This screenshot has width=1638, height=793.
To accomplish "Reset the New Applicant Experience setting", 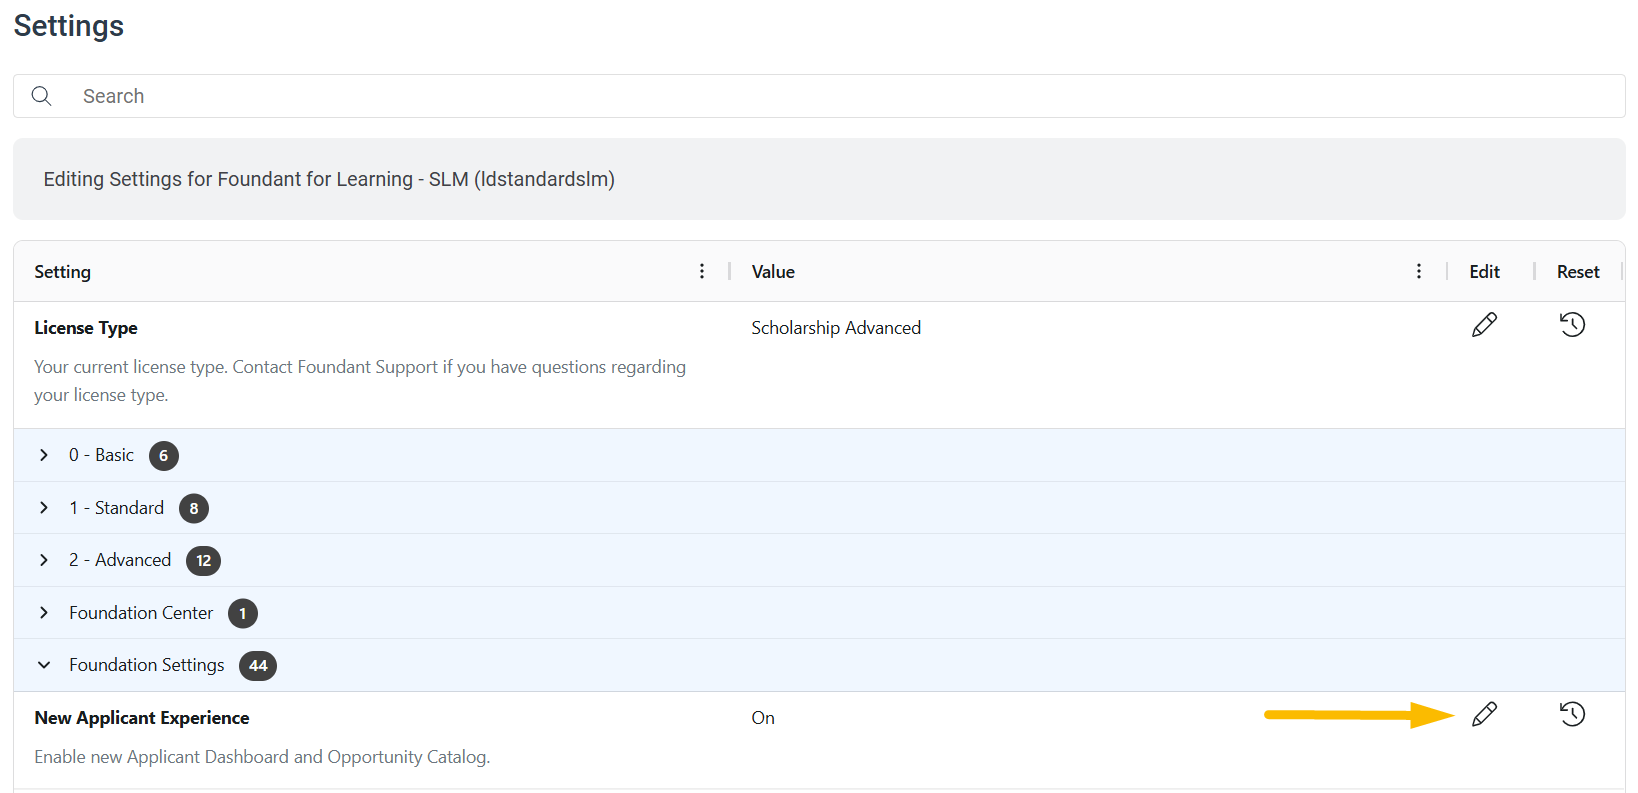I will click(x=1572, y=714).
